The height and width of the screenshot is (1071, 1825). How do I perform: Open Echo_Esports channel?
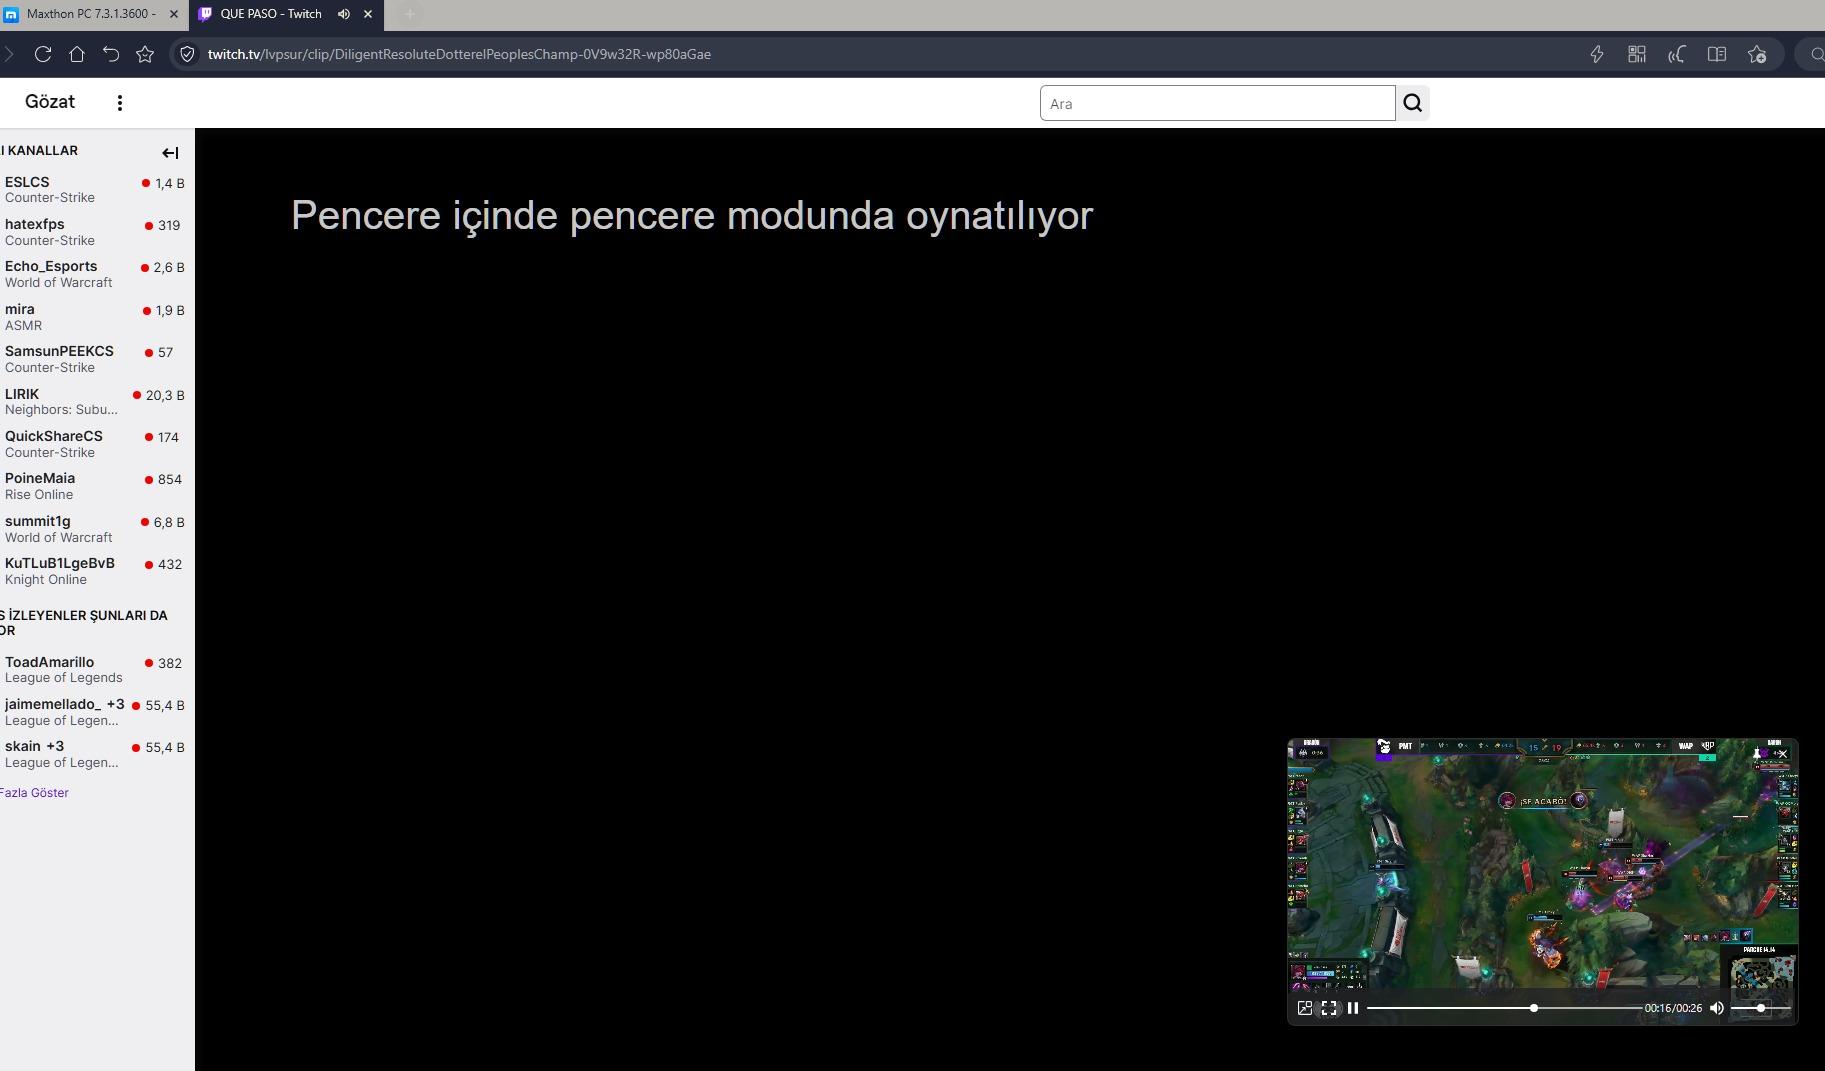[95, 274]
